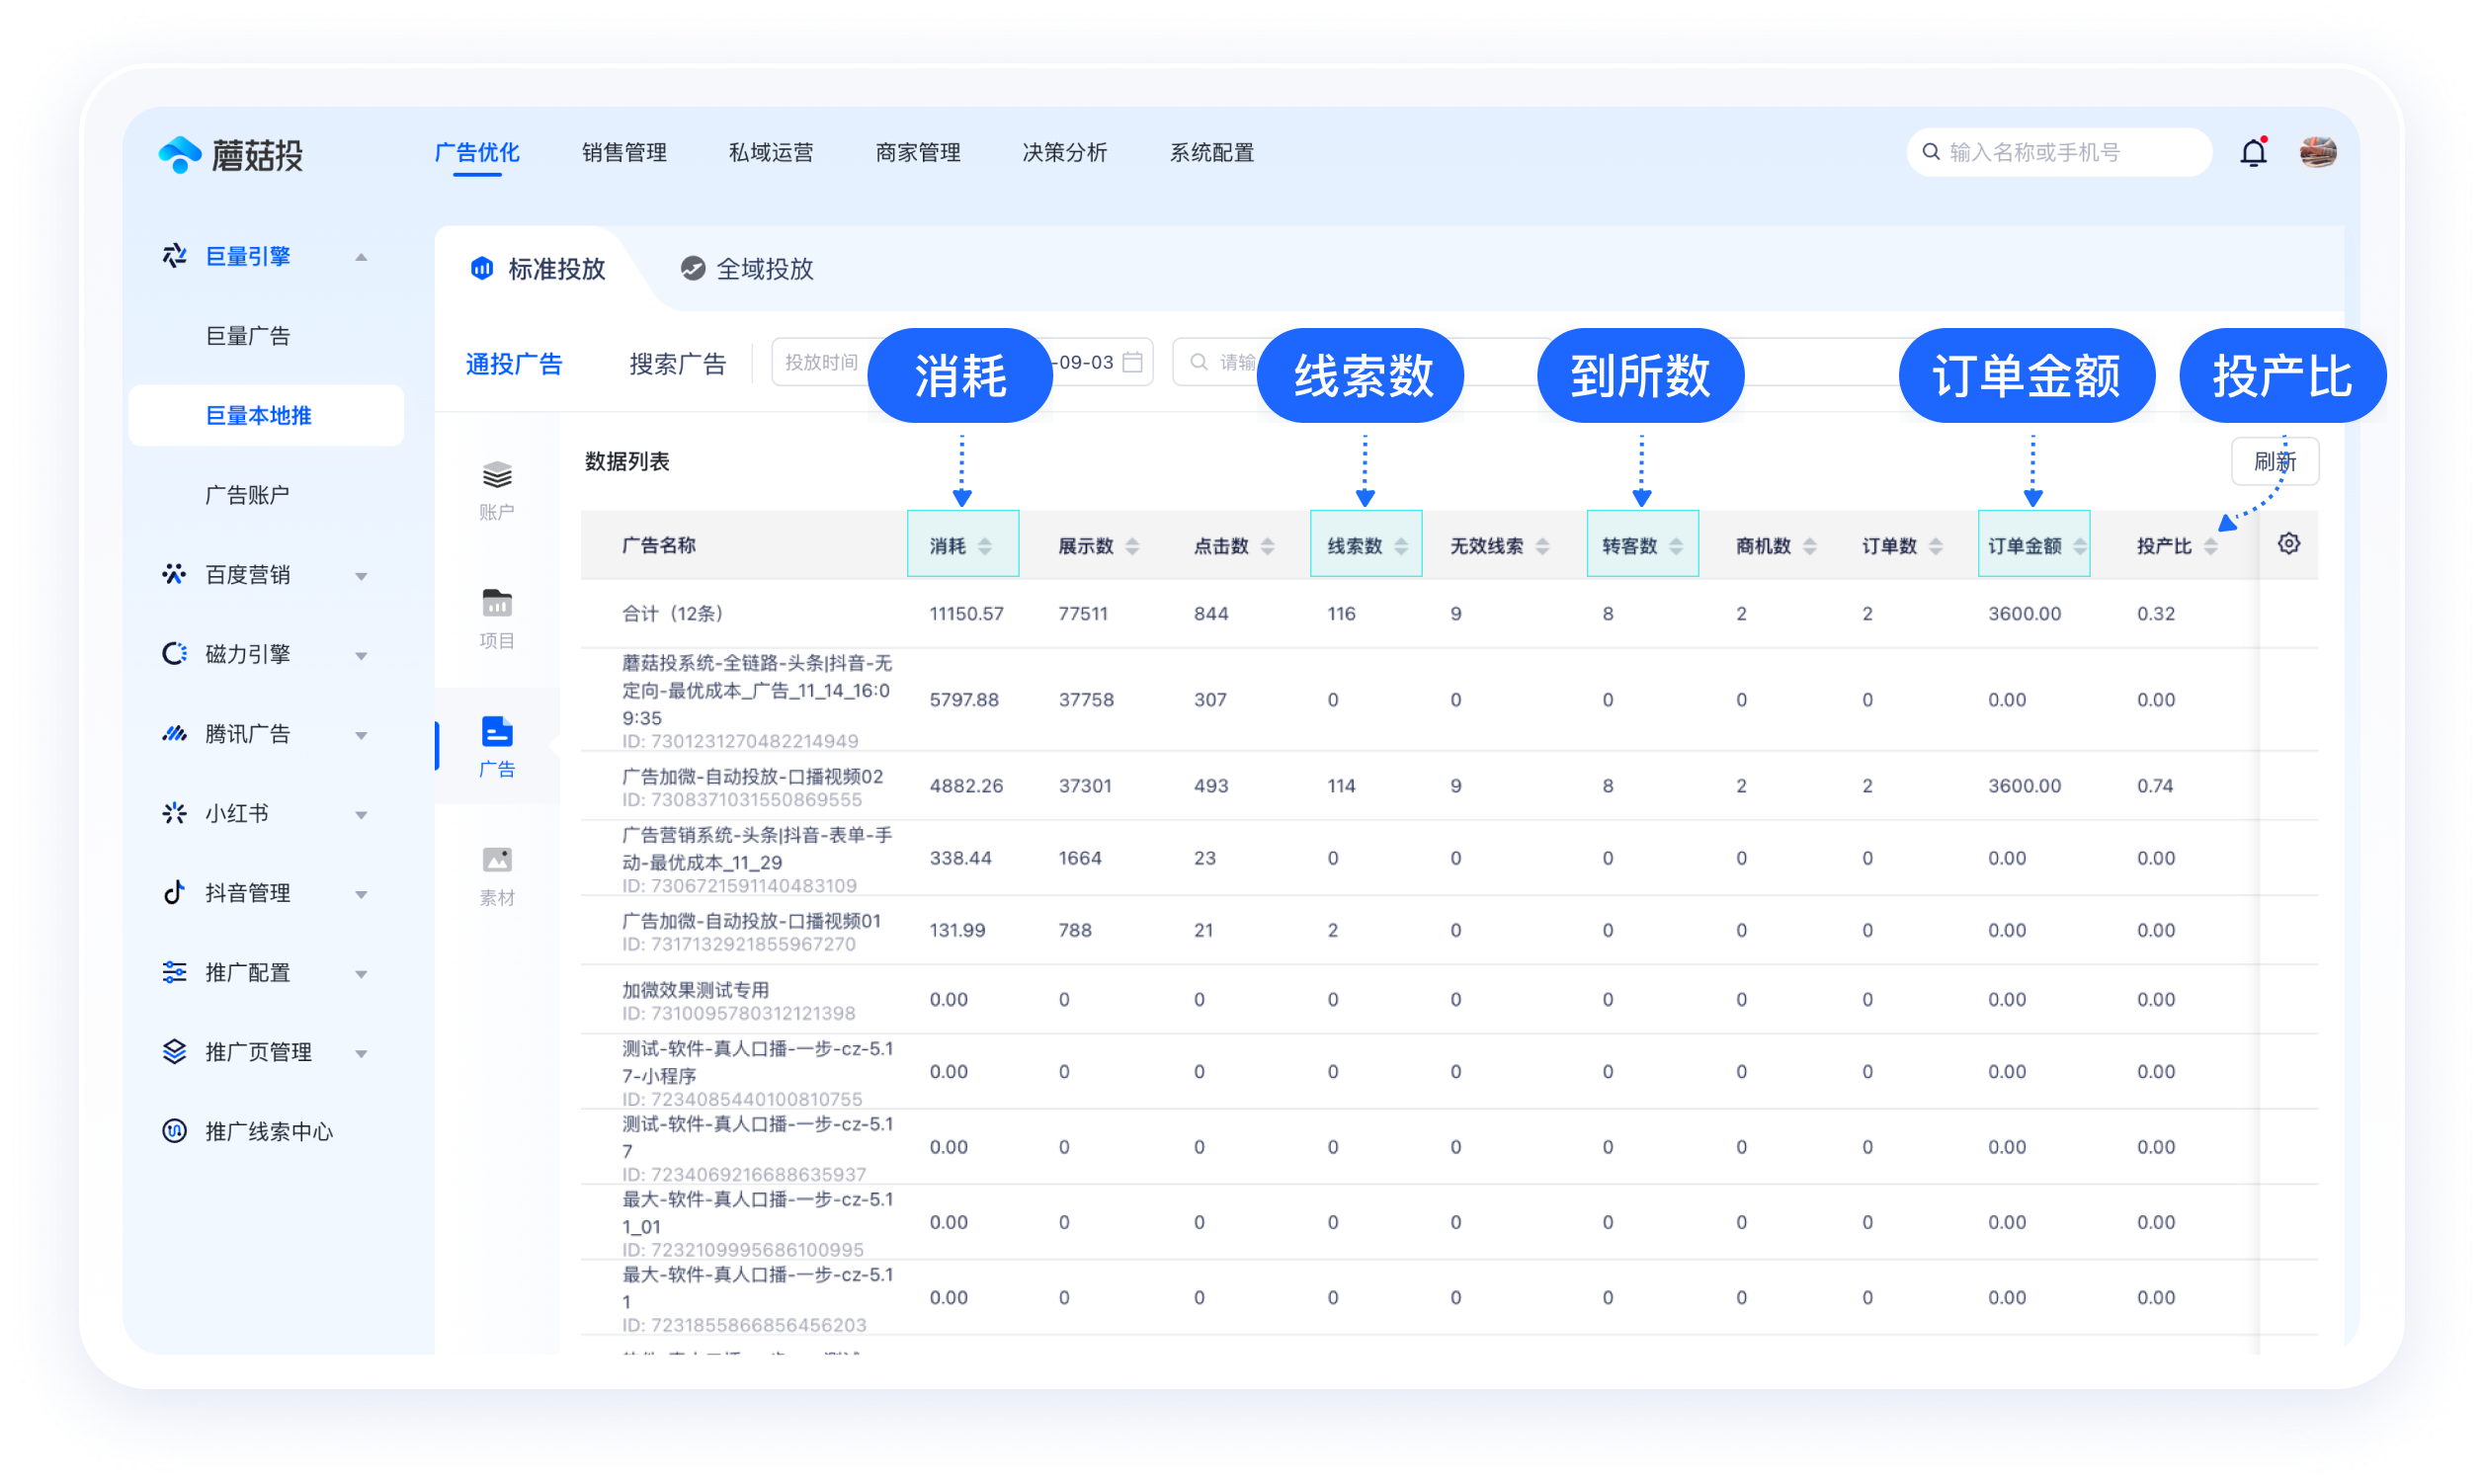Collapse the 巨量引擎 menu group

(x=361, y=257)
